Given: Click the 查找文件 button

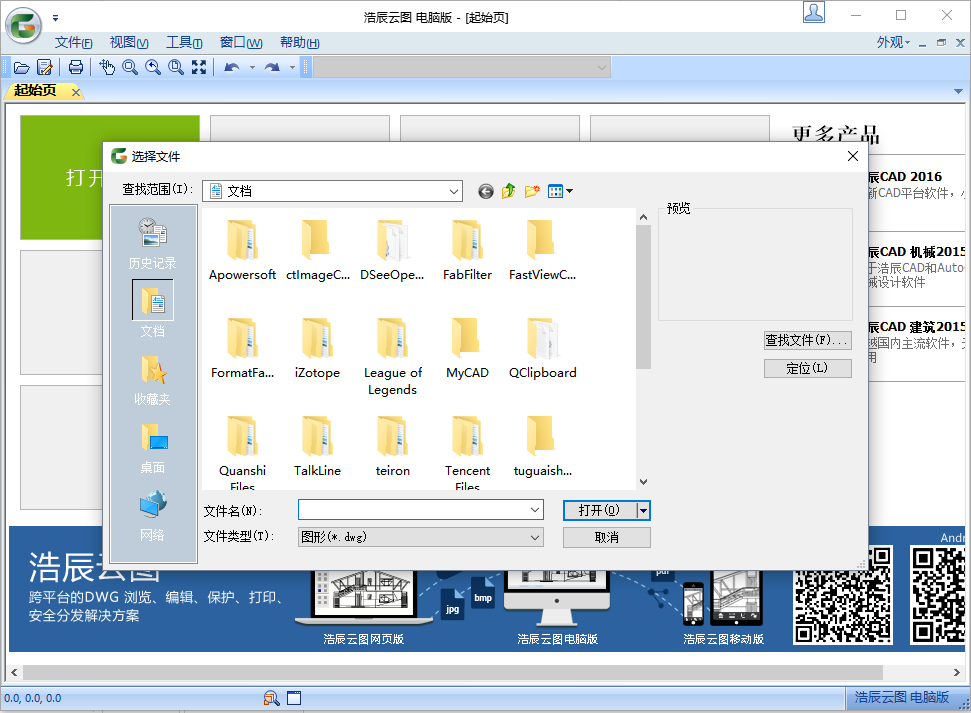Looking at the screenshot, I should 808,340.
